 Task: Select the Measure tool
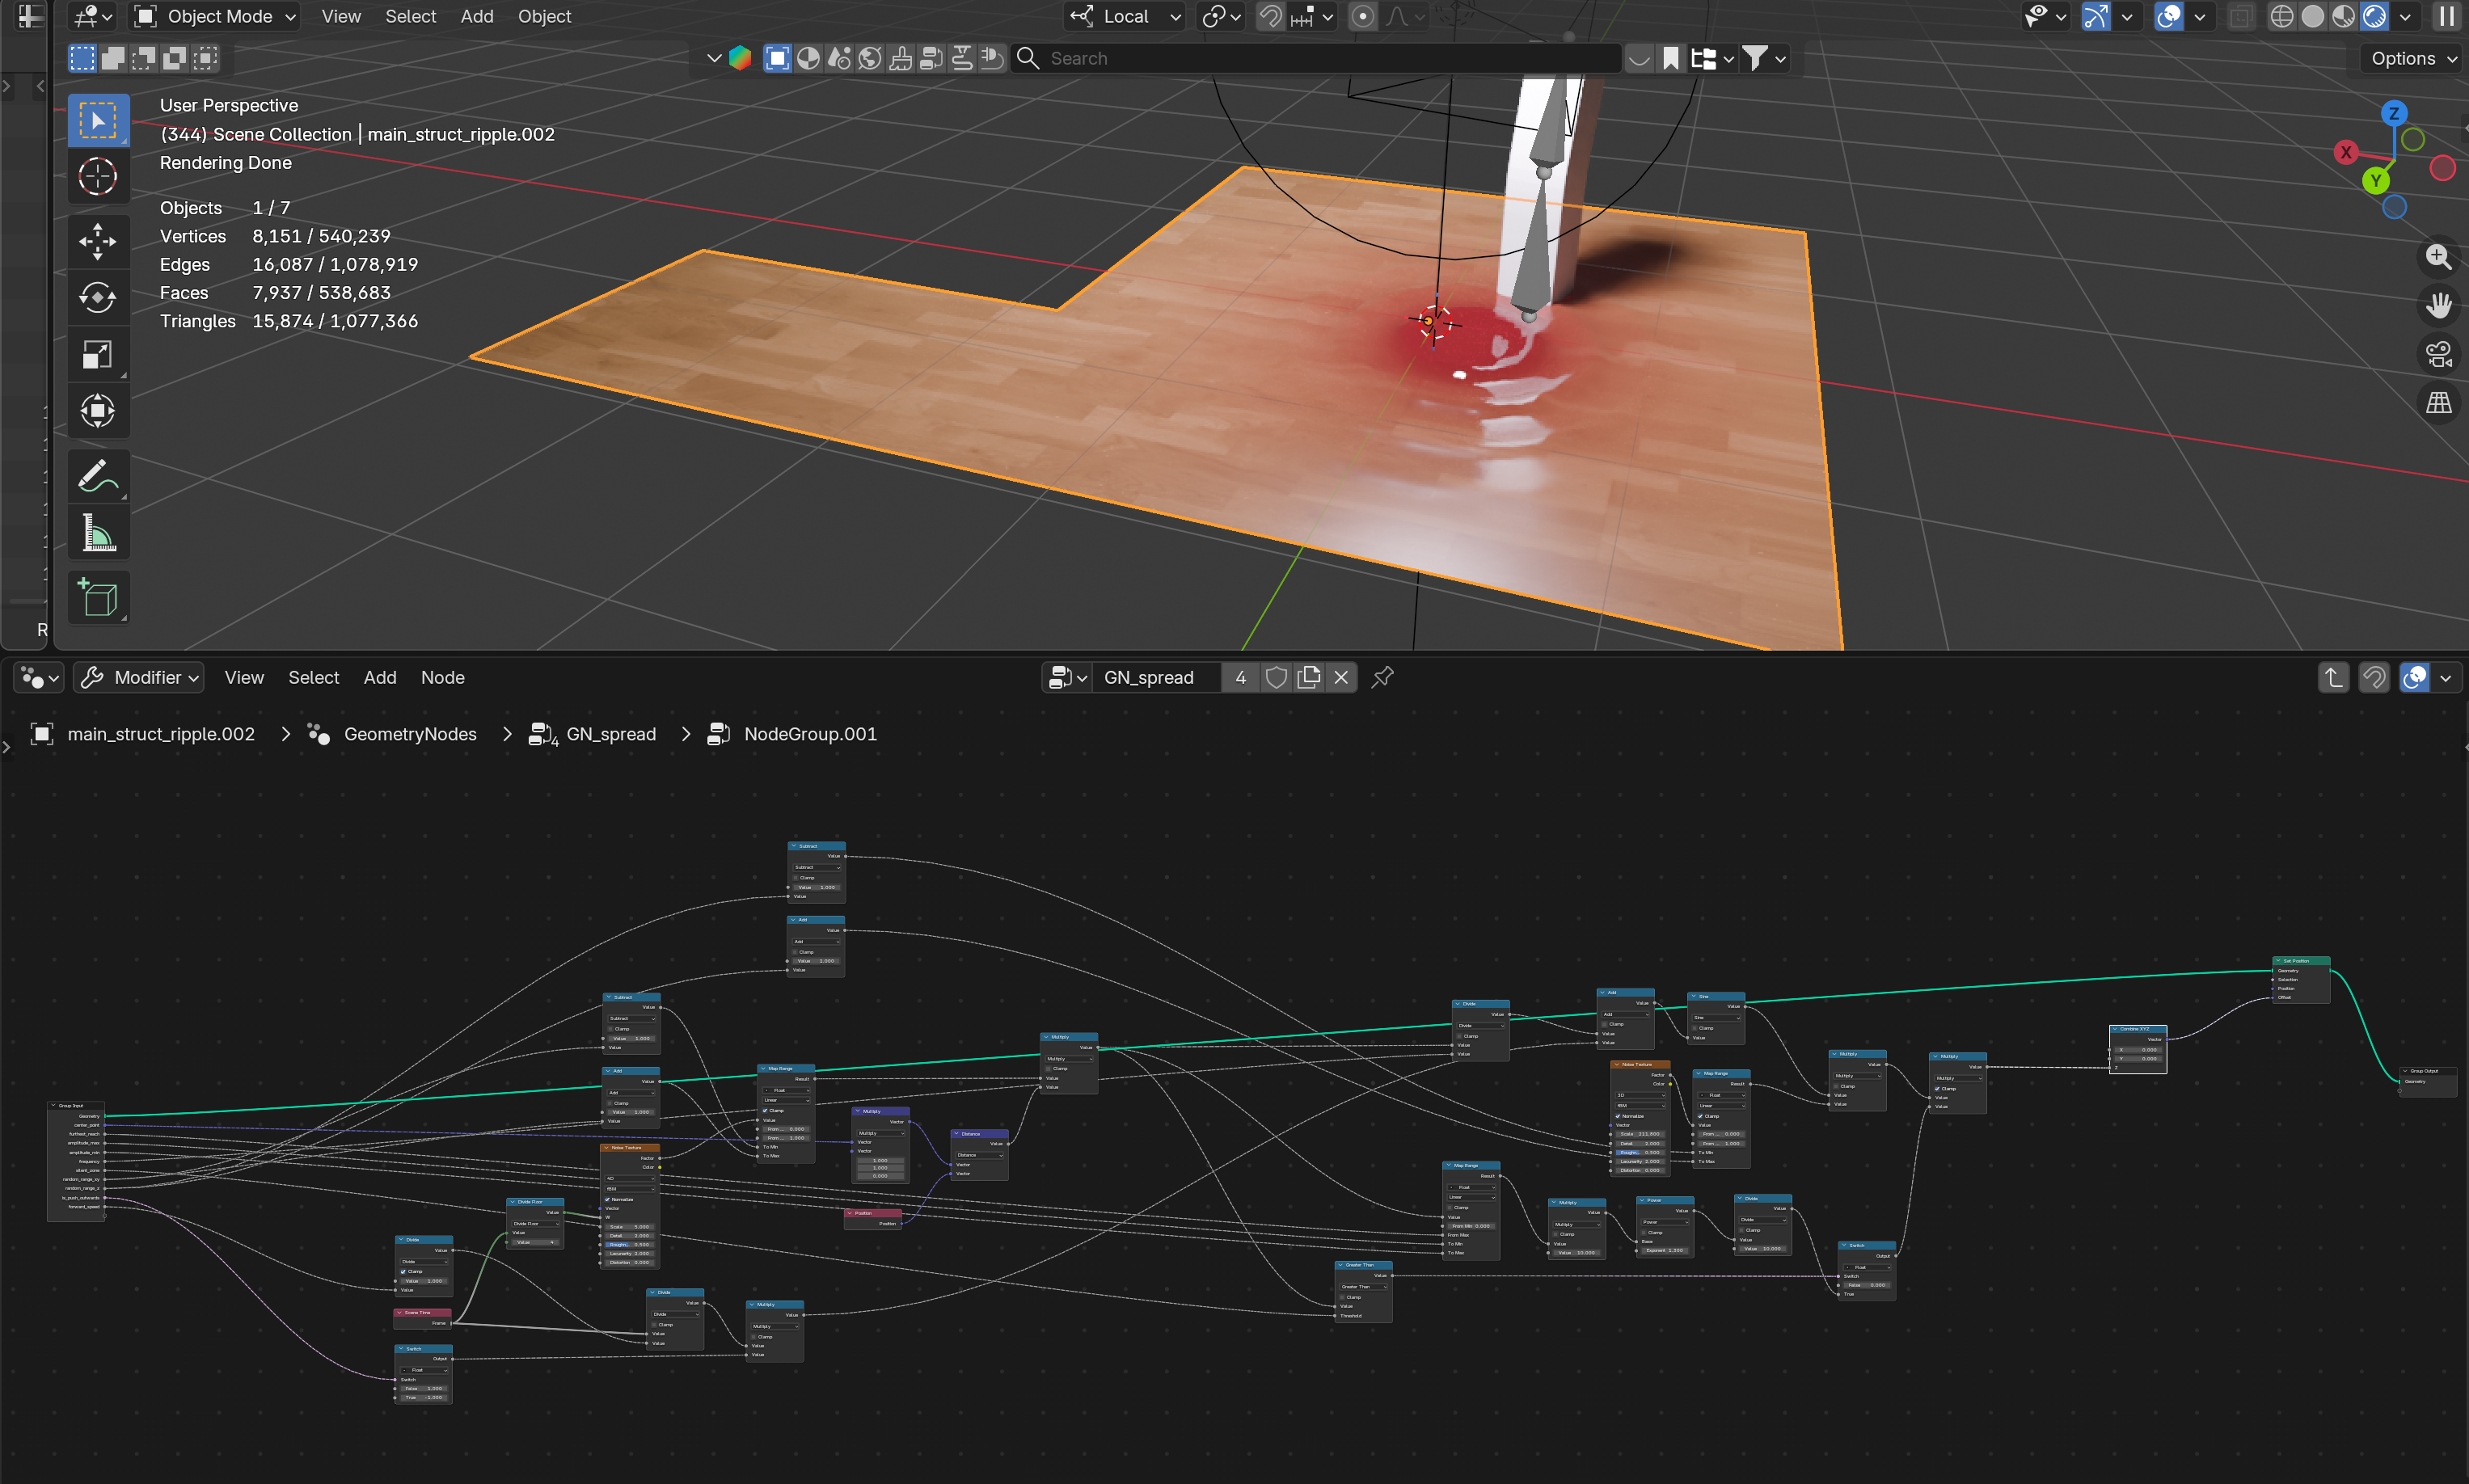point(98,533)
